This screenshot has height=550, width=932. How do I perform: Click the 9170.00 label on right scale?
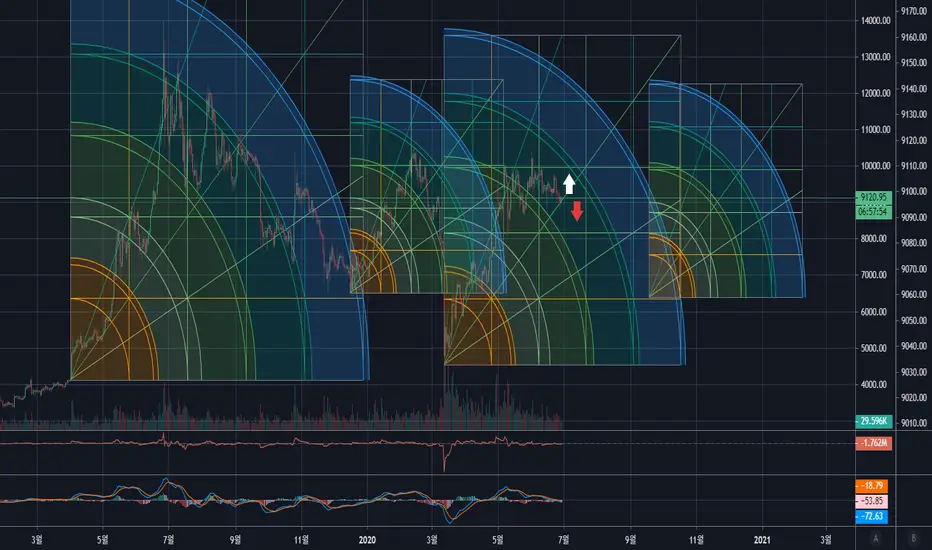914,11
